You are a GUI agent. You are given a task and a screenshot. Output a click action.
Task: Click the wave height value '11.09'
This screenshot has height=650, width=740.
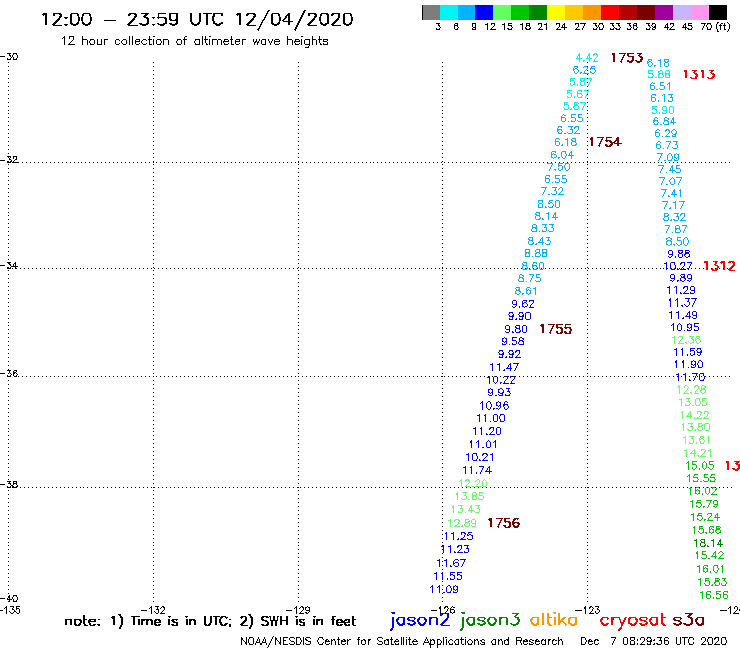coord(444,590)
